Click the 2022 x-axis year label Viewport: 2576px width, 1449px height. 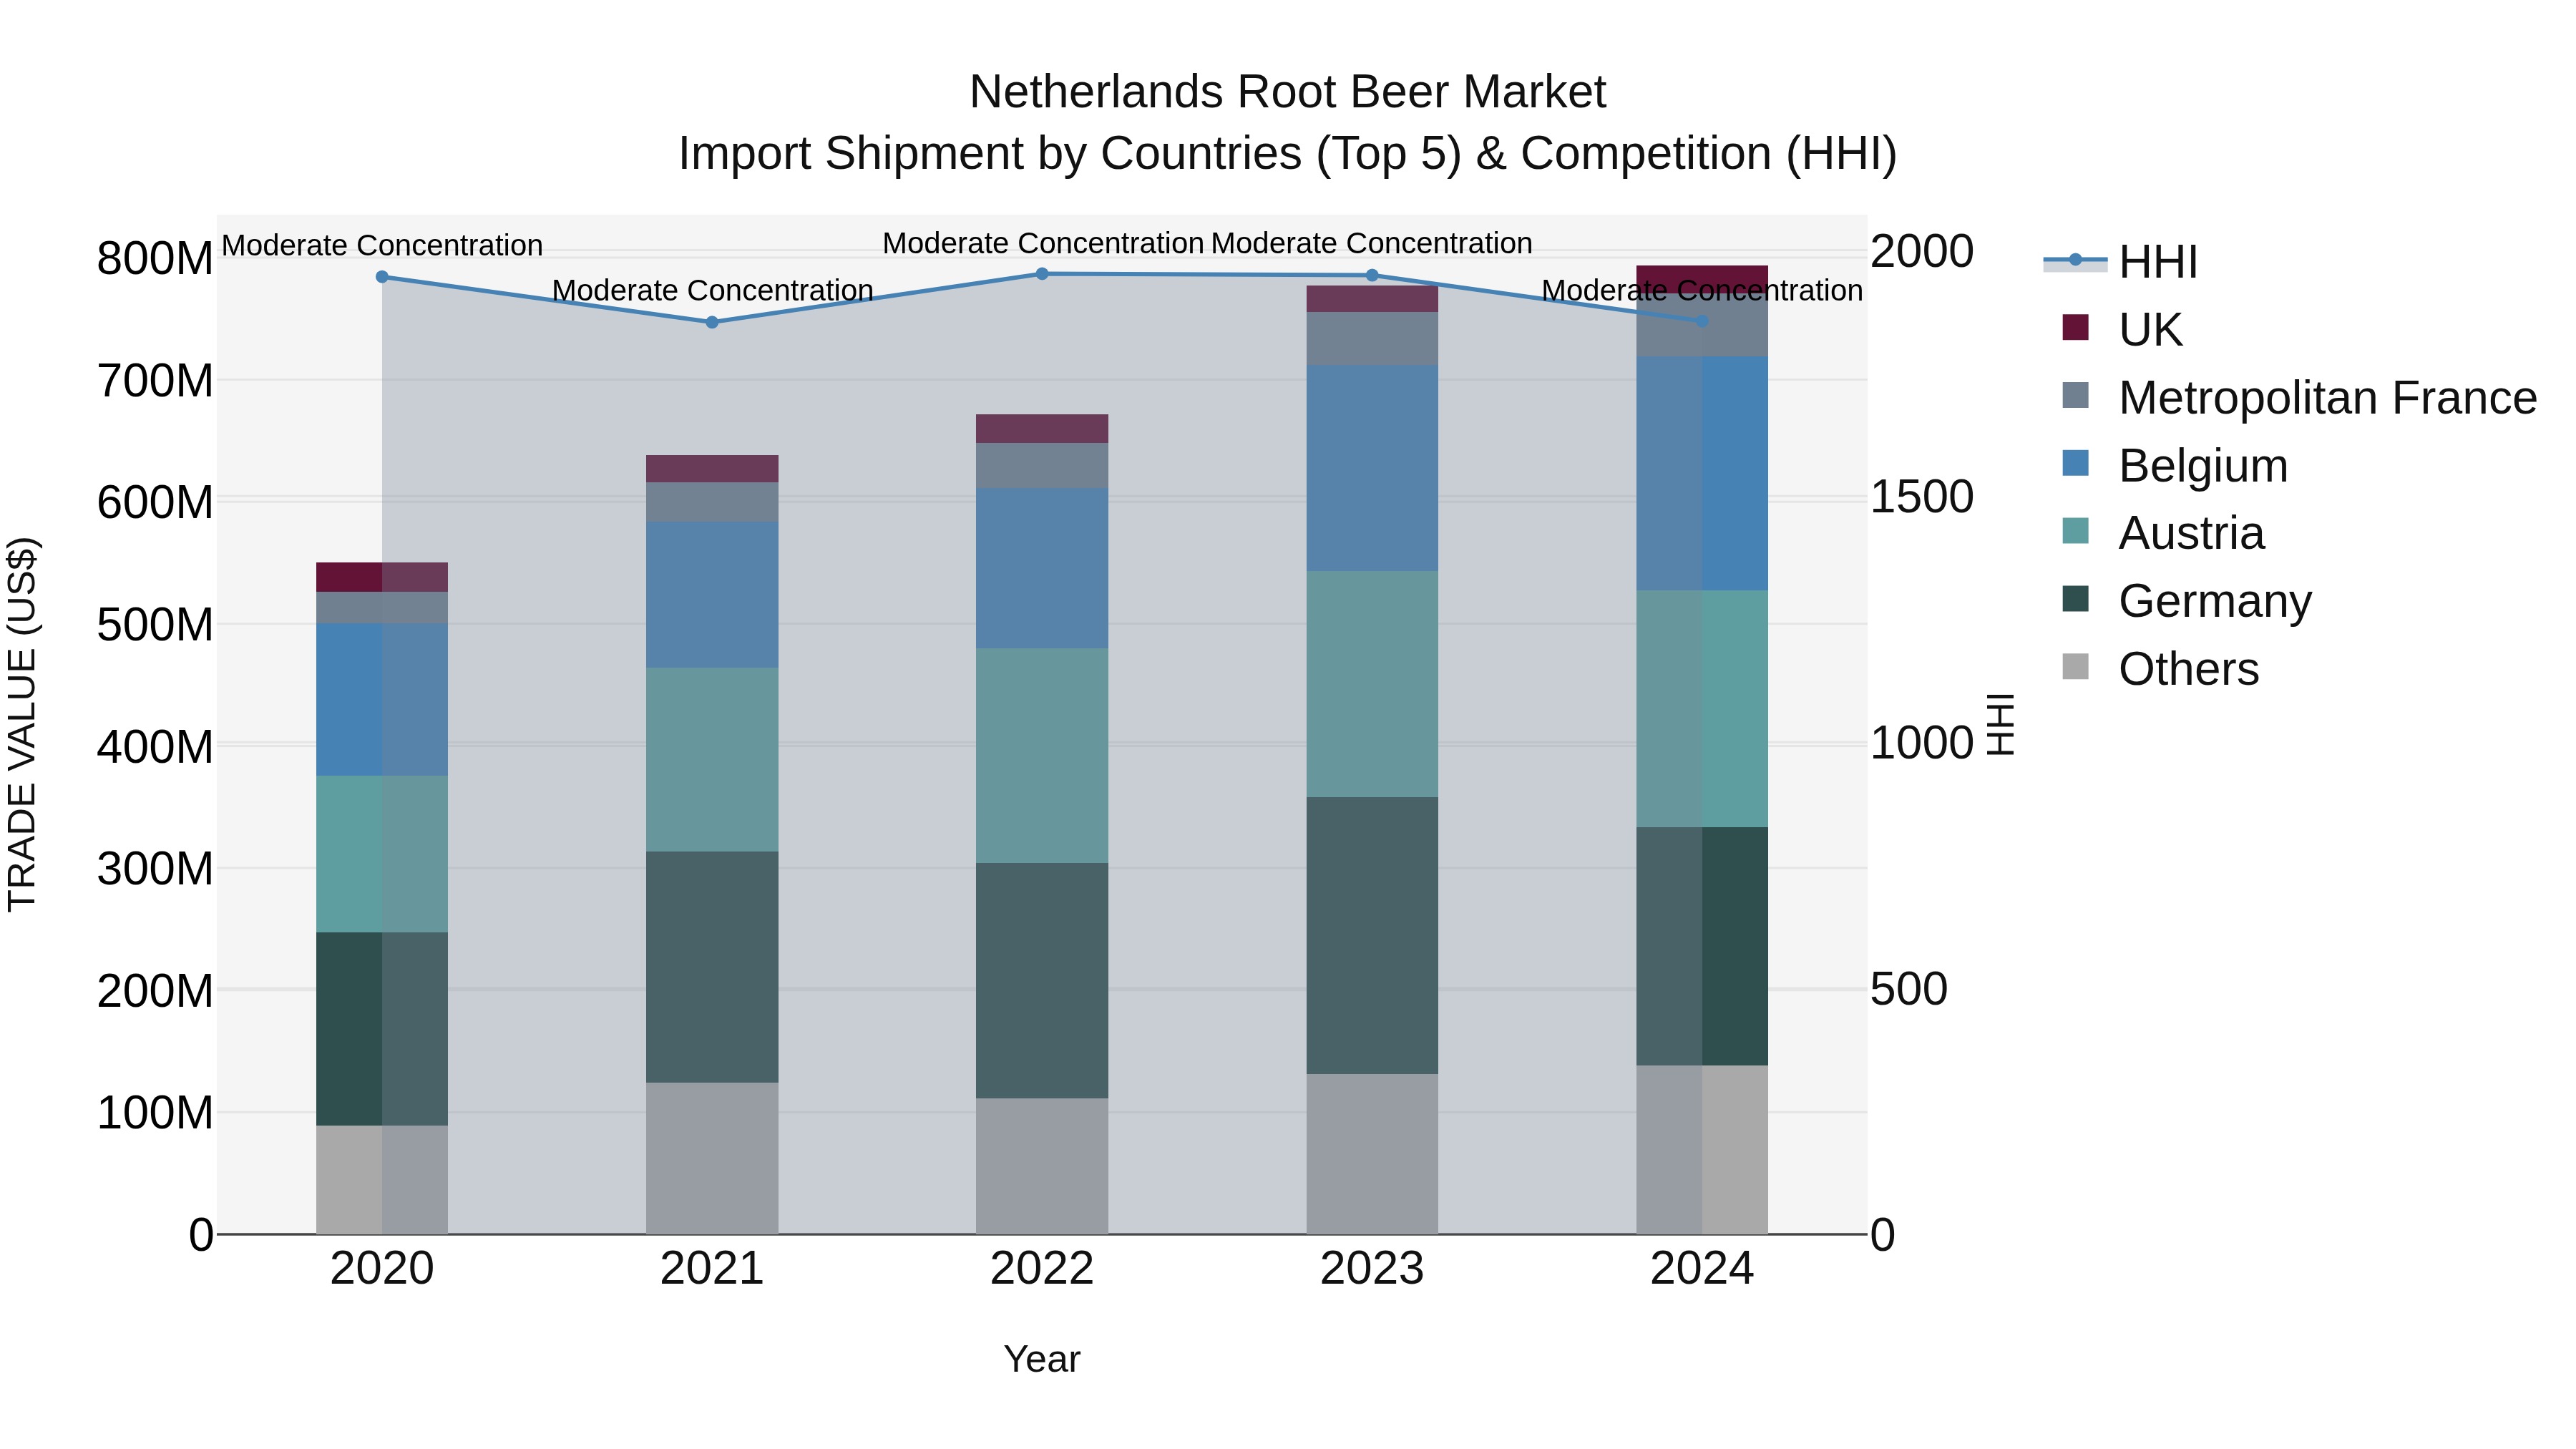coord(1042,1269)
